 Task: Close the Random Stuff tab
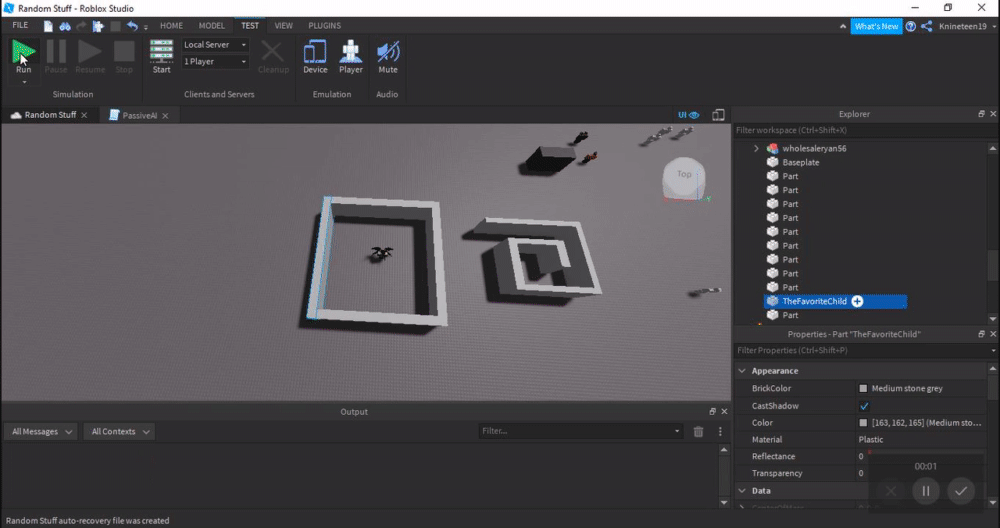tap(84, 115)
